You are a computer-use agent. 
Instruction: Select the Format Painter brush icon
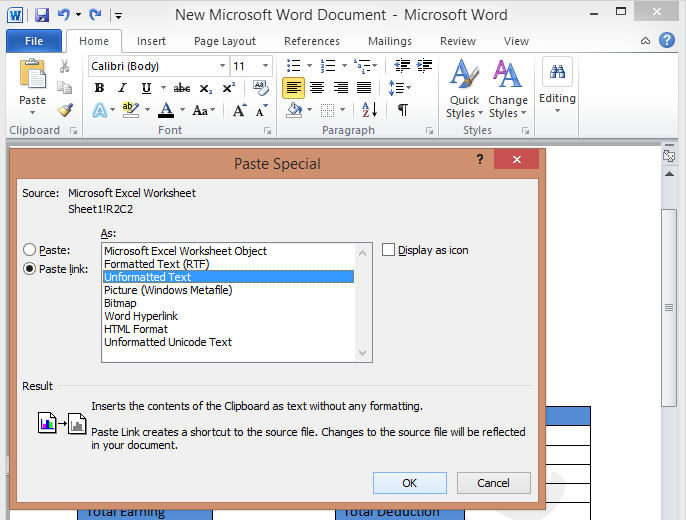tap(65, 110)
